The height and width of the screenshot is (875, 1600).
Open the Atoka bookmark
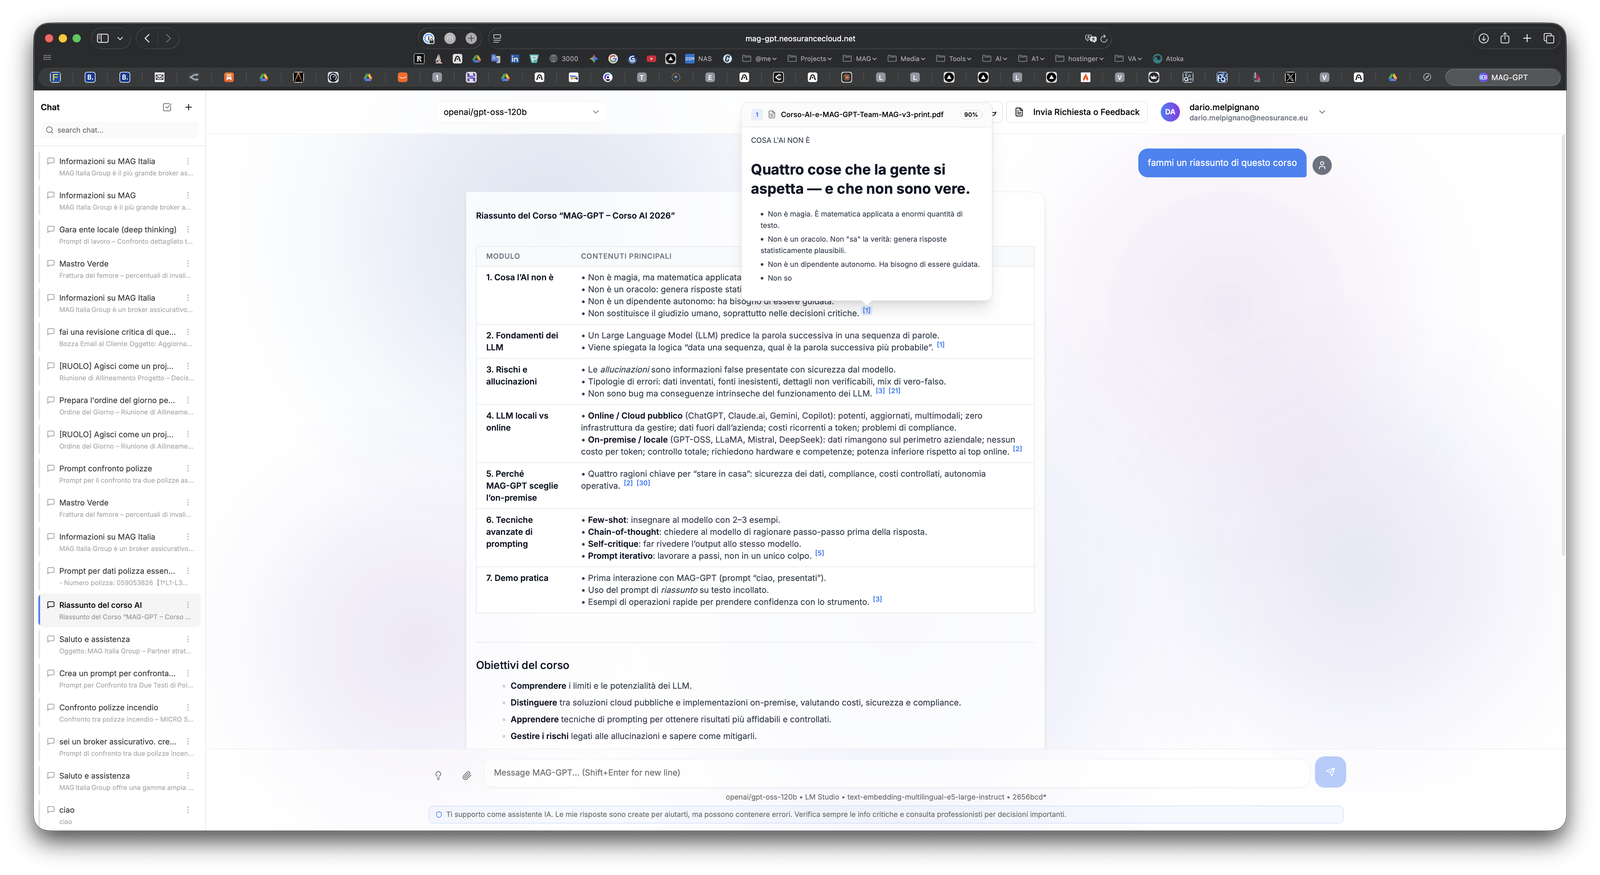(x=1168, y=59)
